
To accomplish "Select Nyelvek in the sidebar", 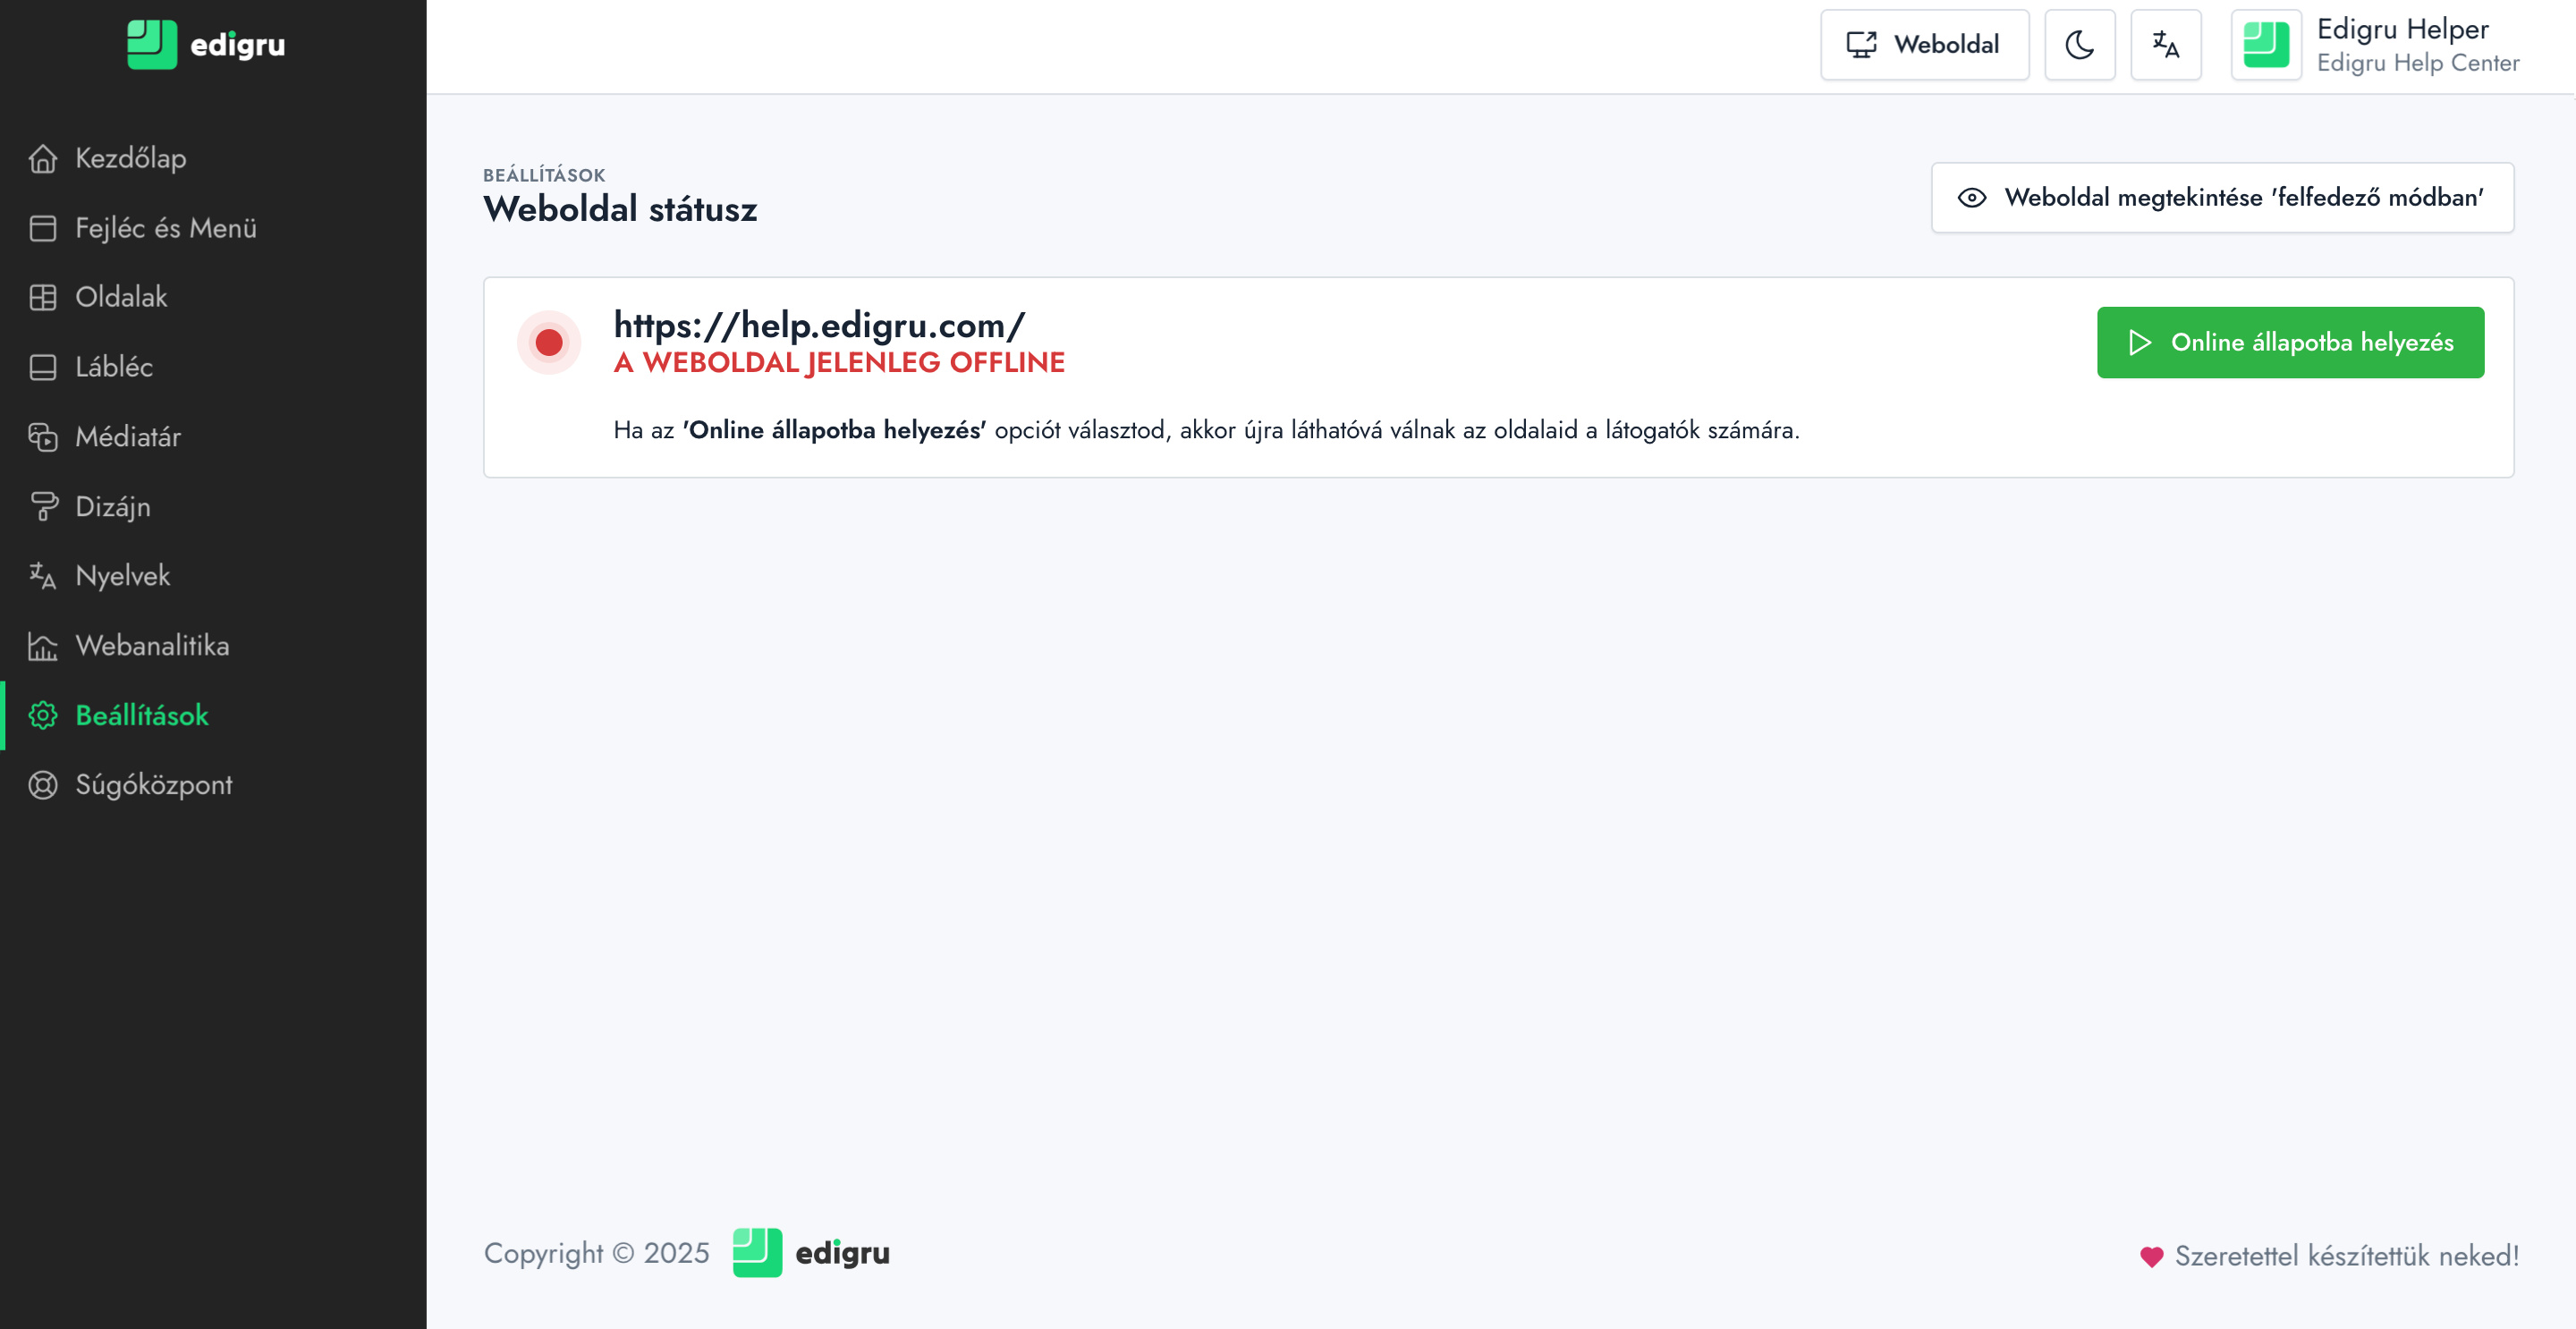I will [123, 576].
